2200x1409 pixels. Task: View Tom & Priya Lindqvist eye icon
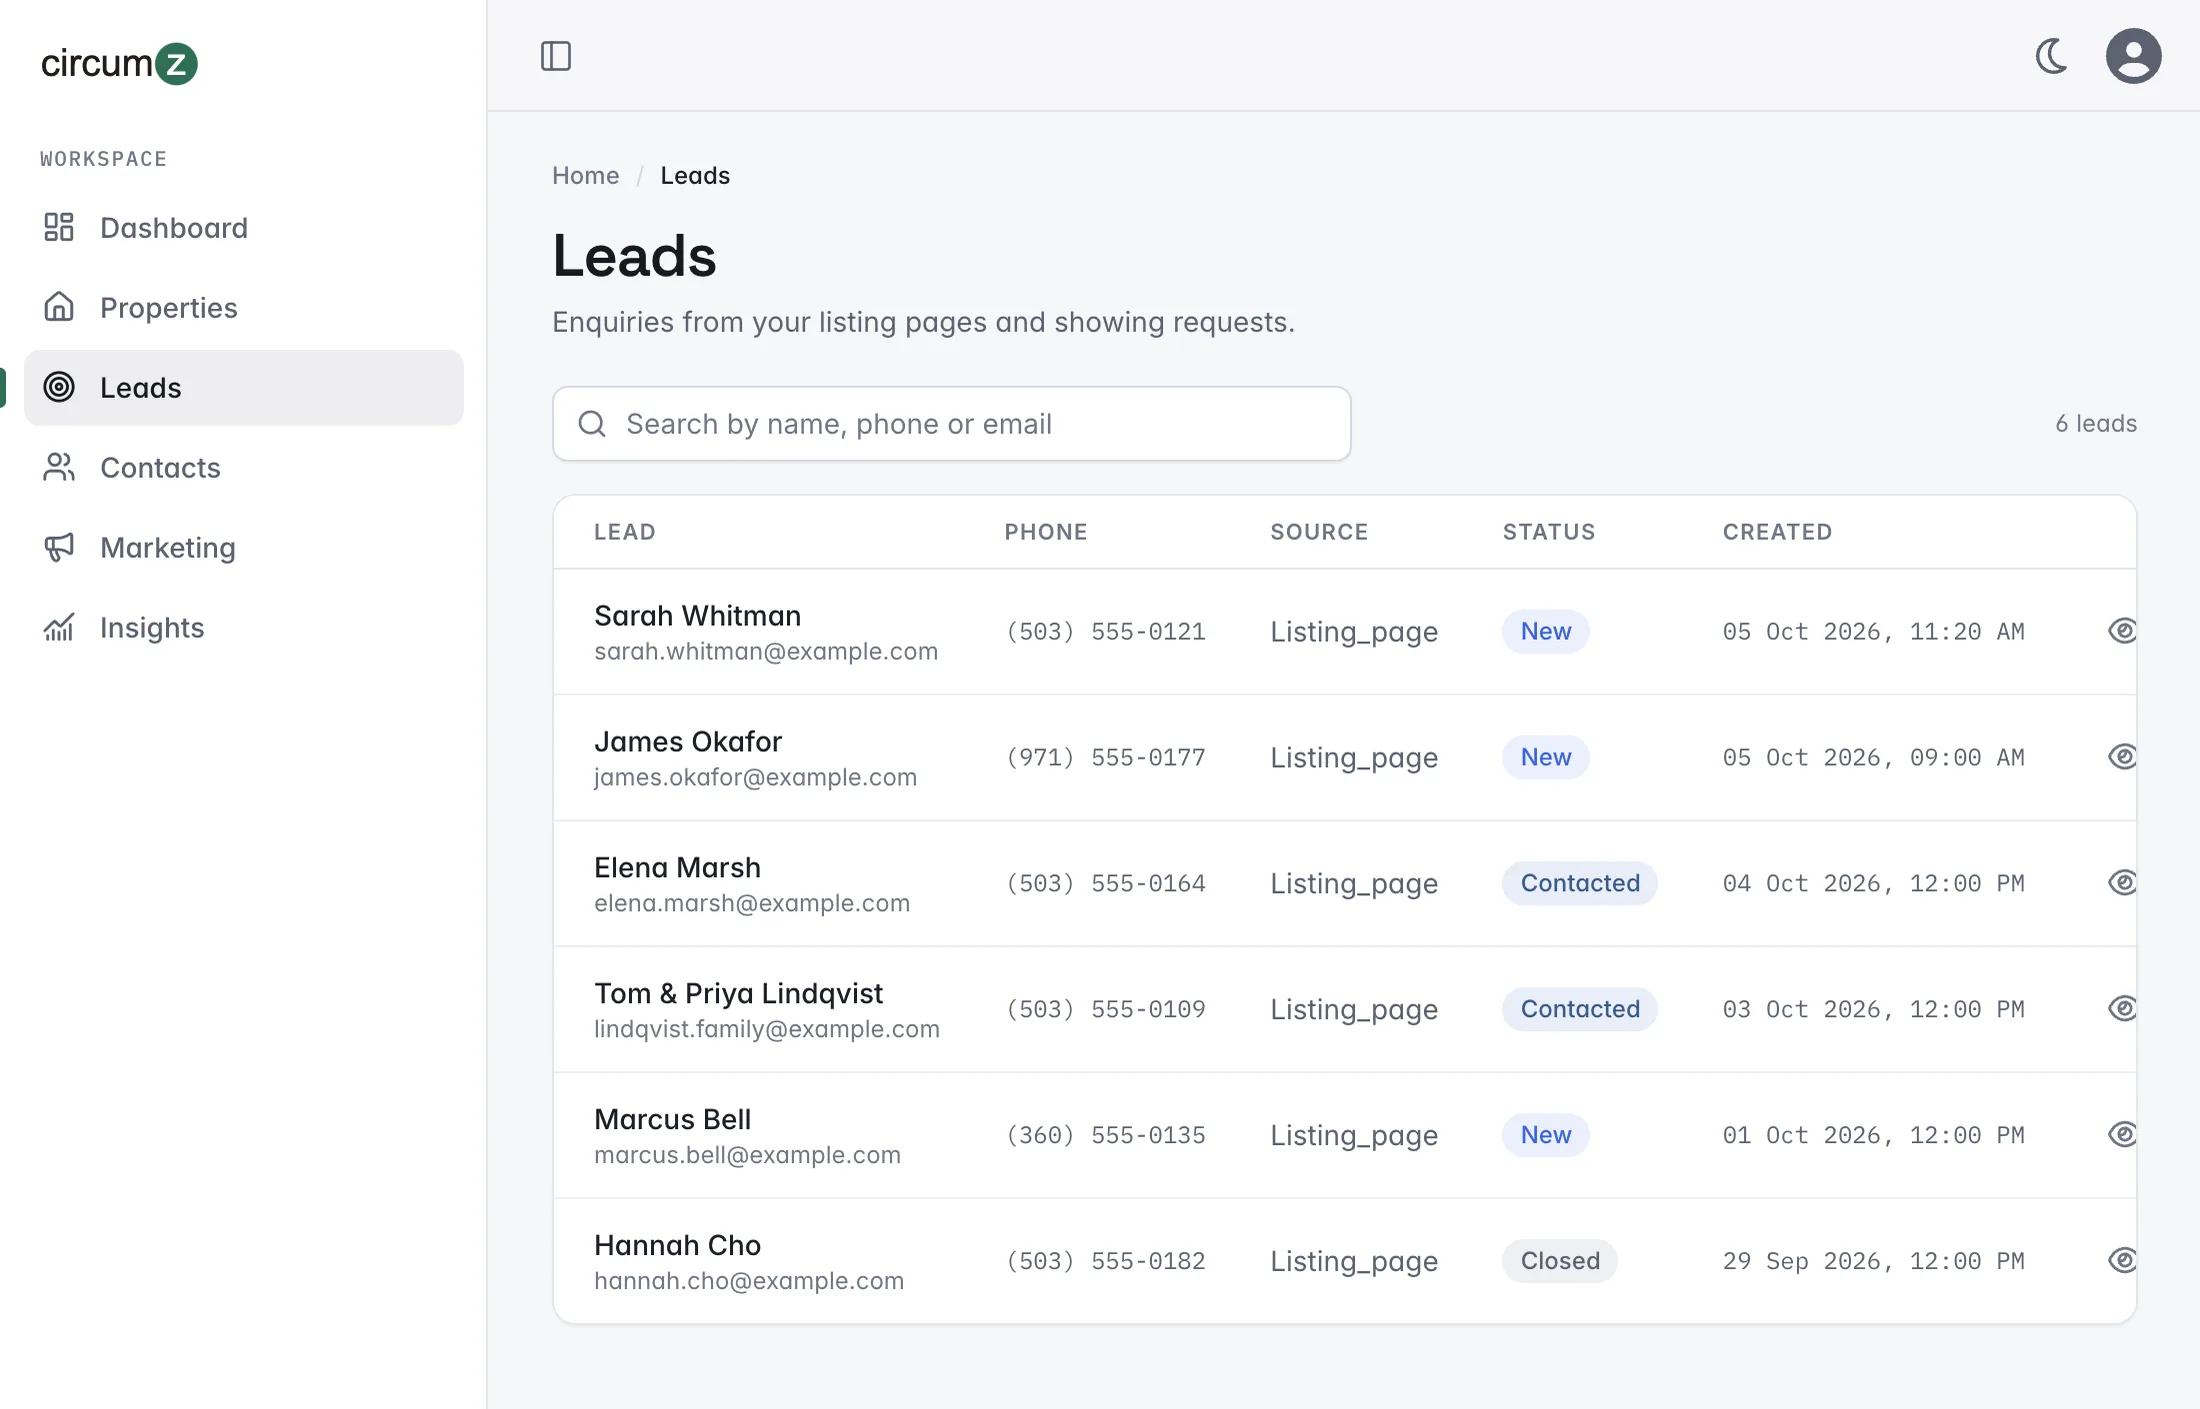coord(2122,1009)
